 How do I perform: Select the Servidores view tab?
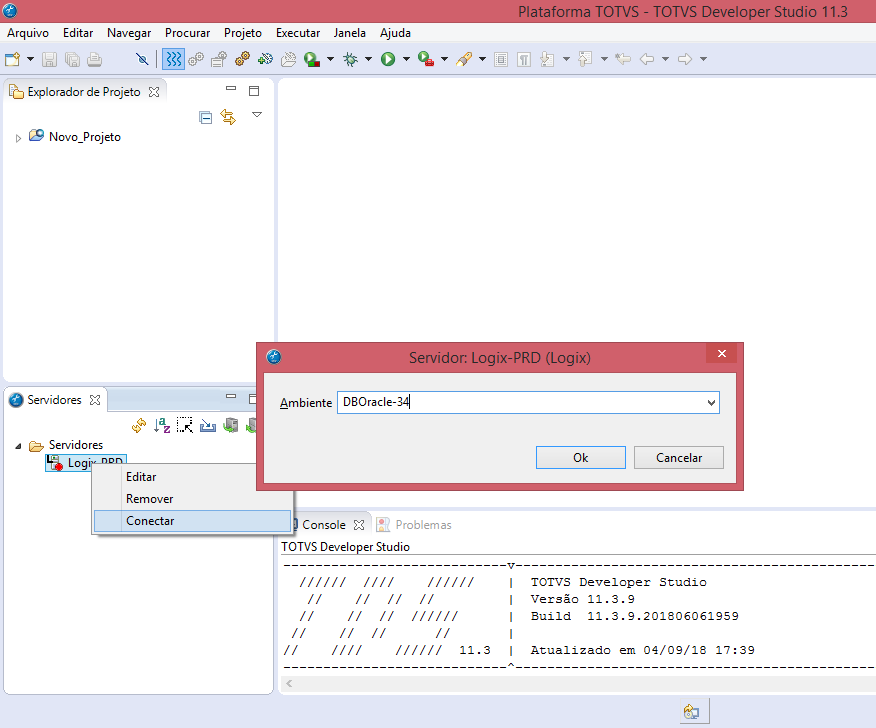pyautogui.click(x=54, y=400)
